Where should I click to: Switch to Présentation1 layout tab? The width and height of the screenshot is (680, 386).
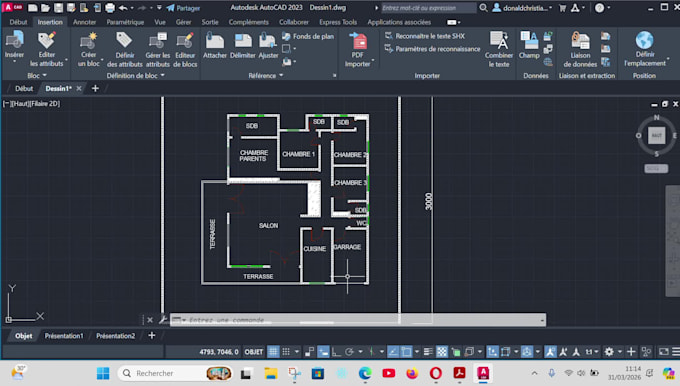coord(64,336)
